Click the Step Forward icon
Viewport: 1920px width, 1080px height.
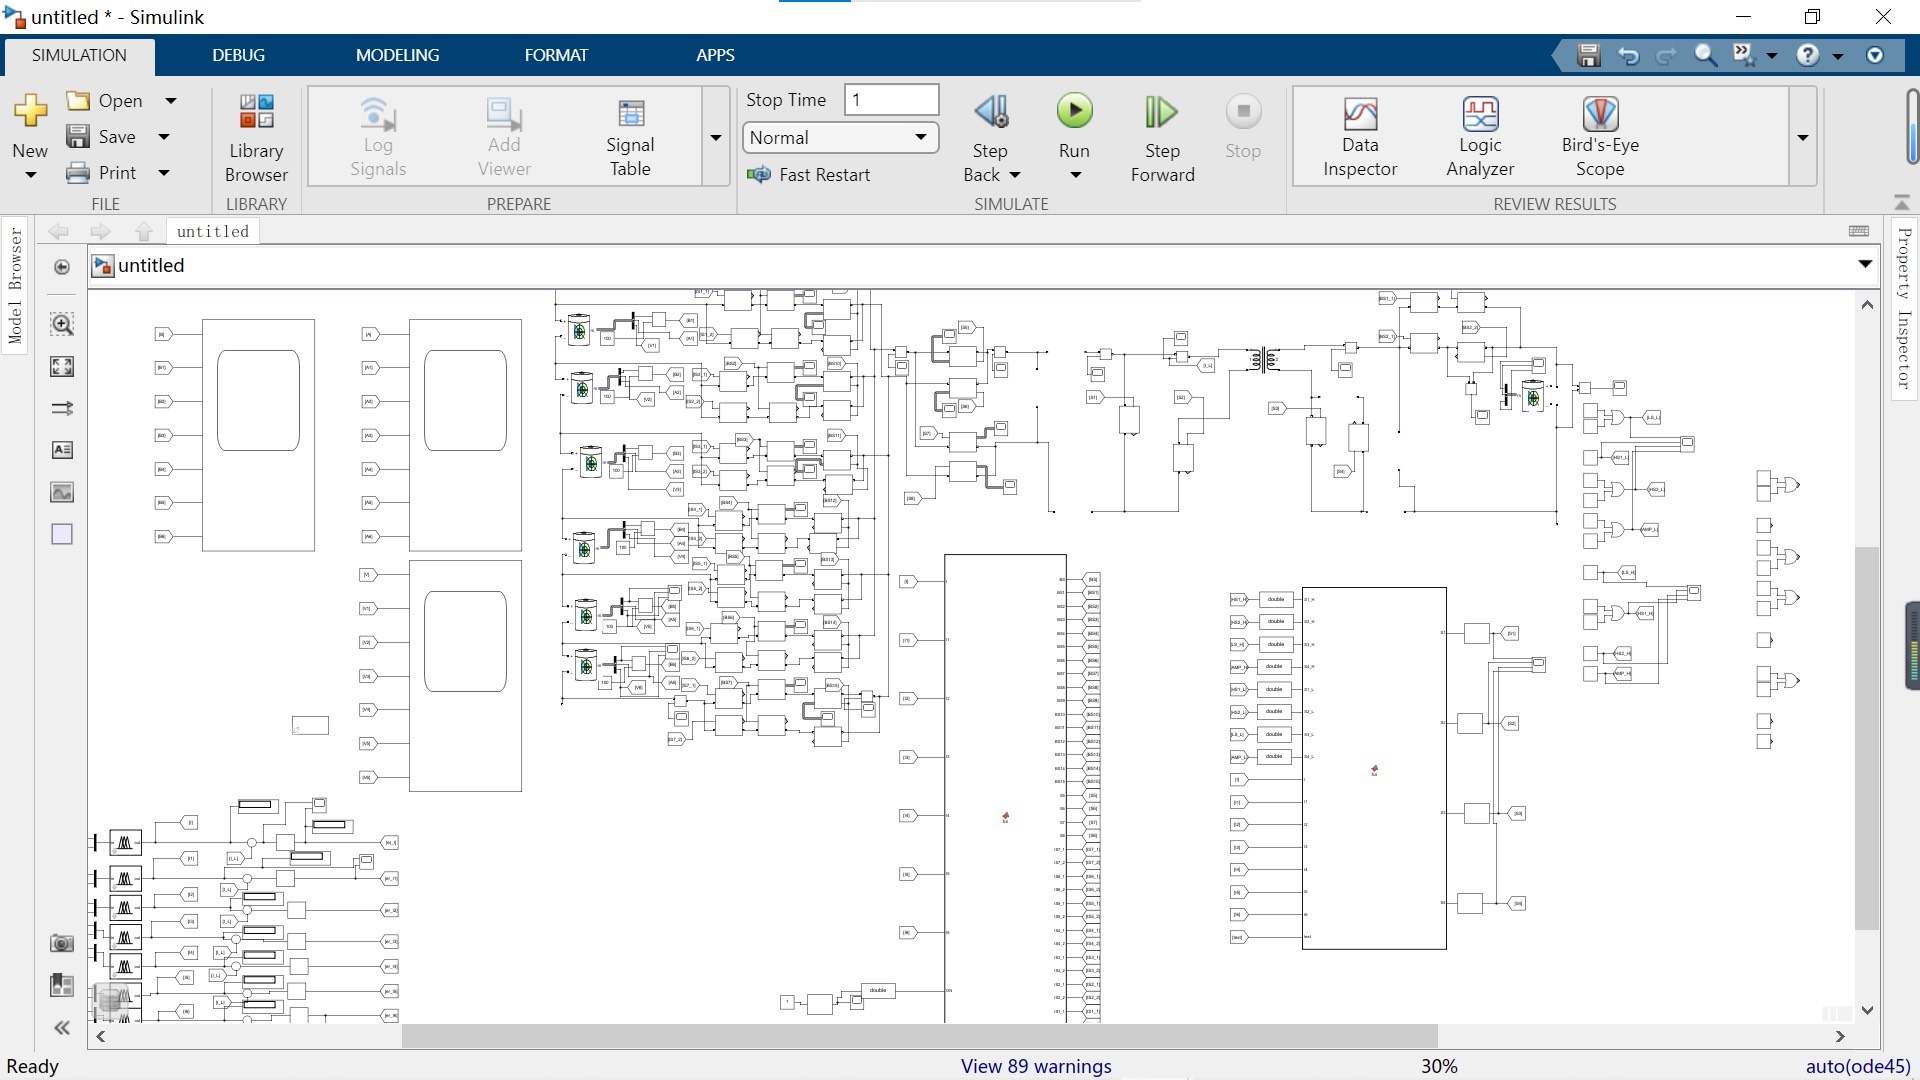(x=1162, y=113)
